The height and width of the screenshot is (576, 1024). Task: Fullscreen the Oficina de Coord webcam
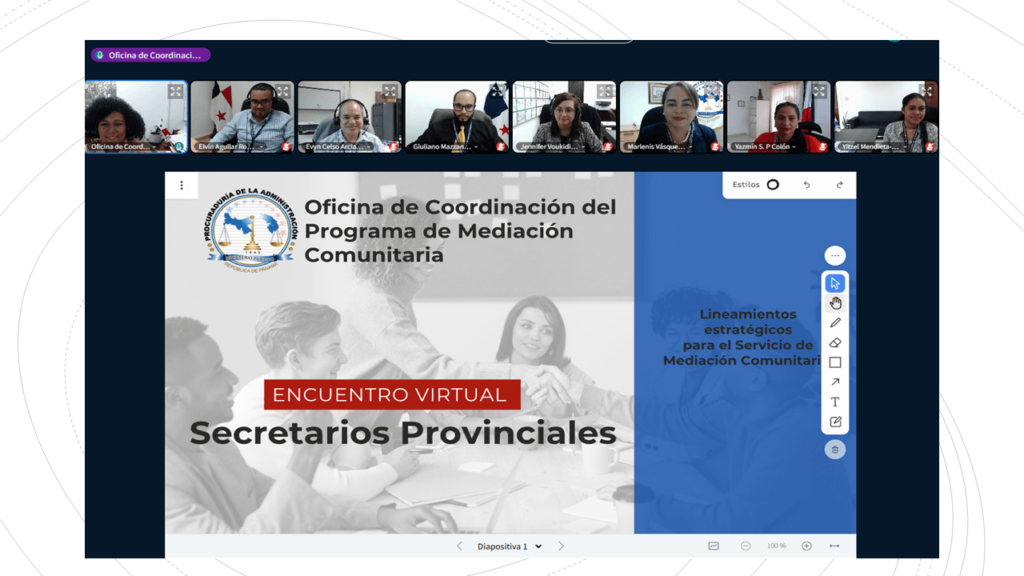175,92
